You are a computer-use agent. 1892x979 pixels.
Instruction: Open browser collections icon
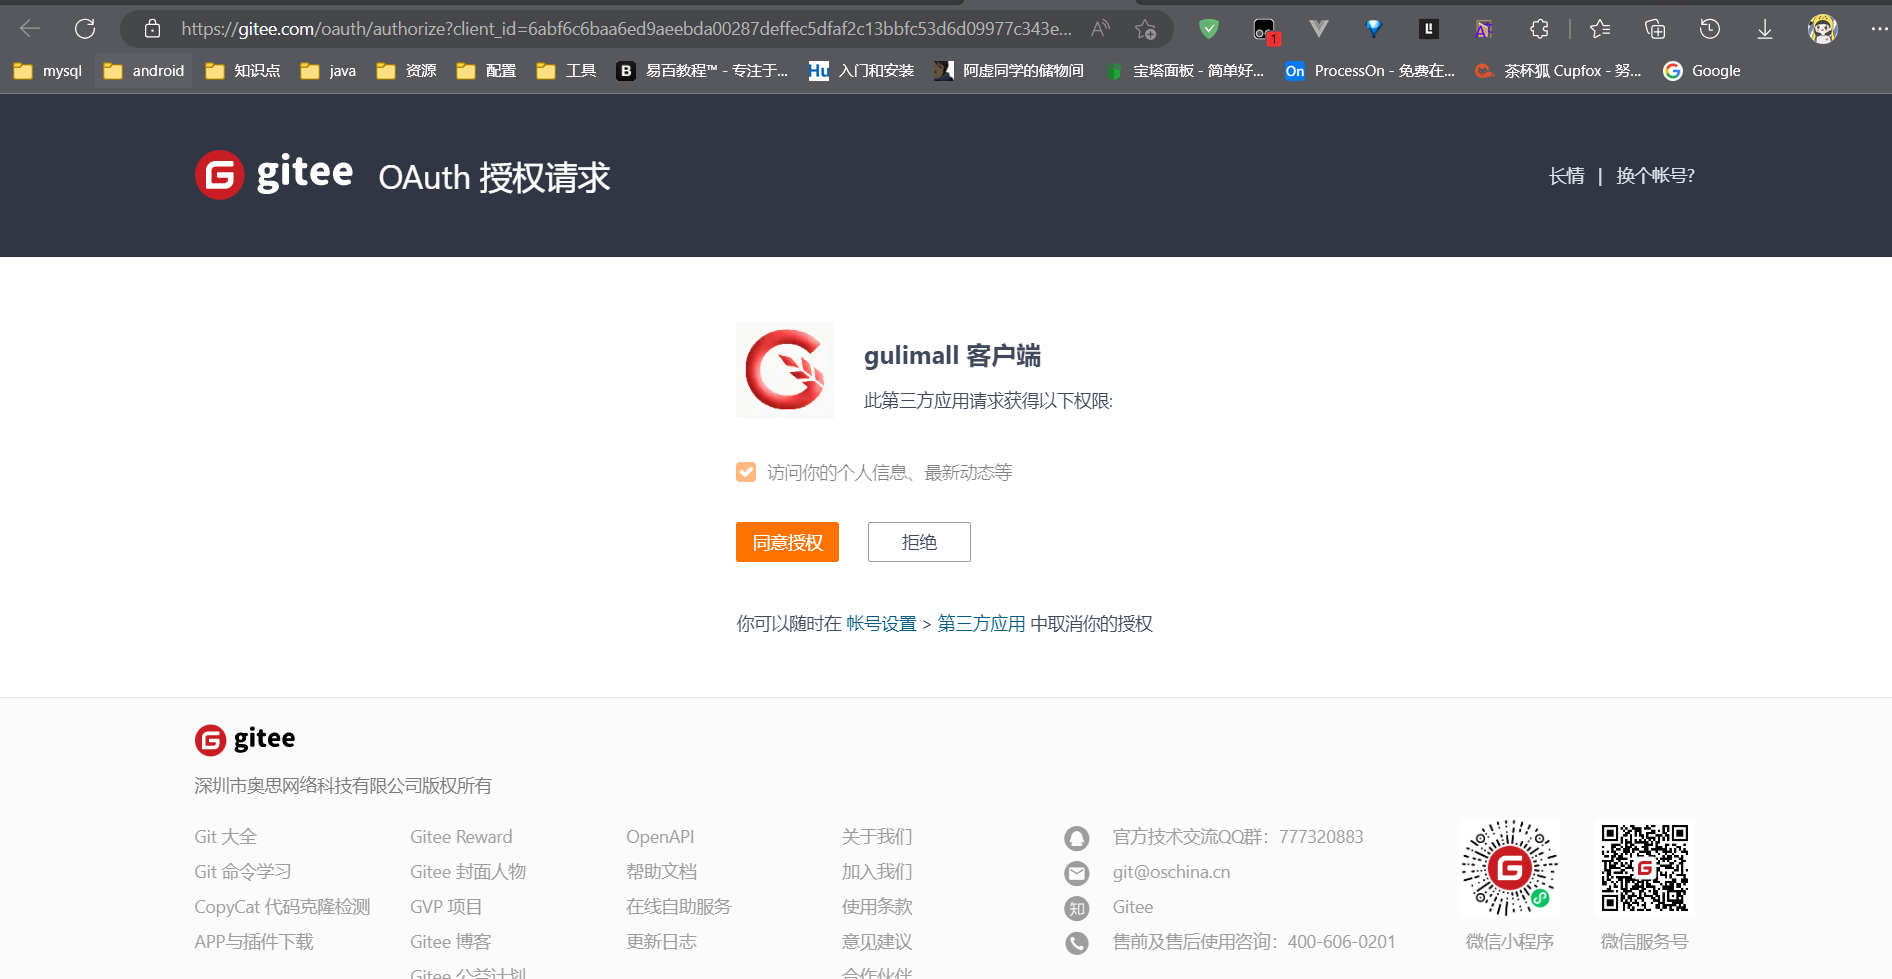[1655, 29]
